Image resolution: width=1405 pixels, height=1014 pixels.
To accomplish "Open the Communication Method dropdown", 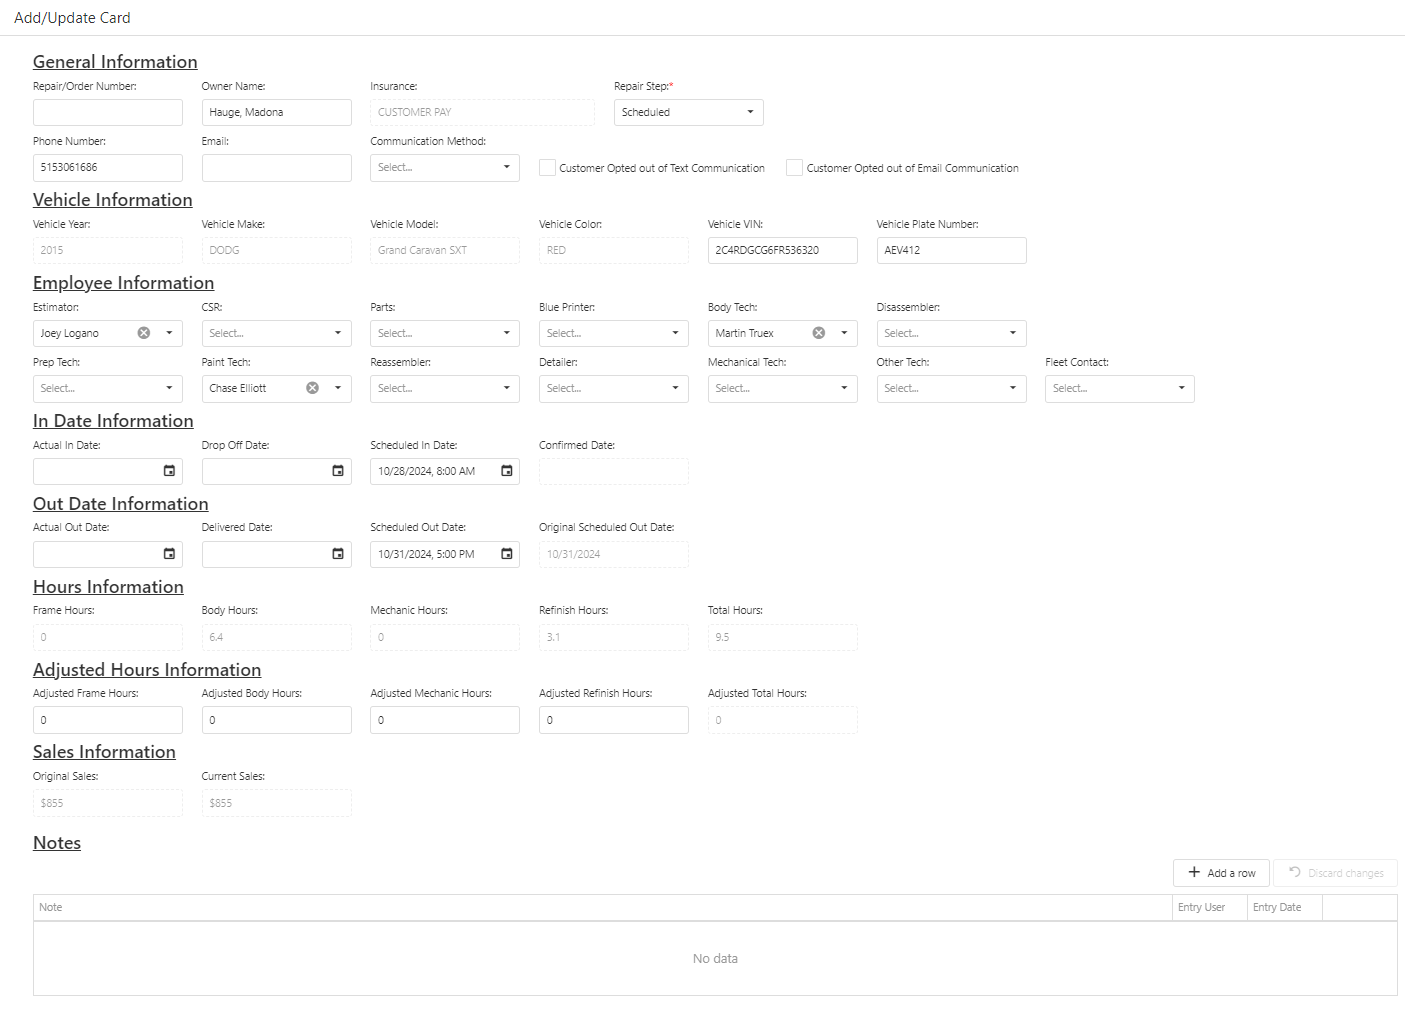I will pos(506,167).
